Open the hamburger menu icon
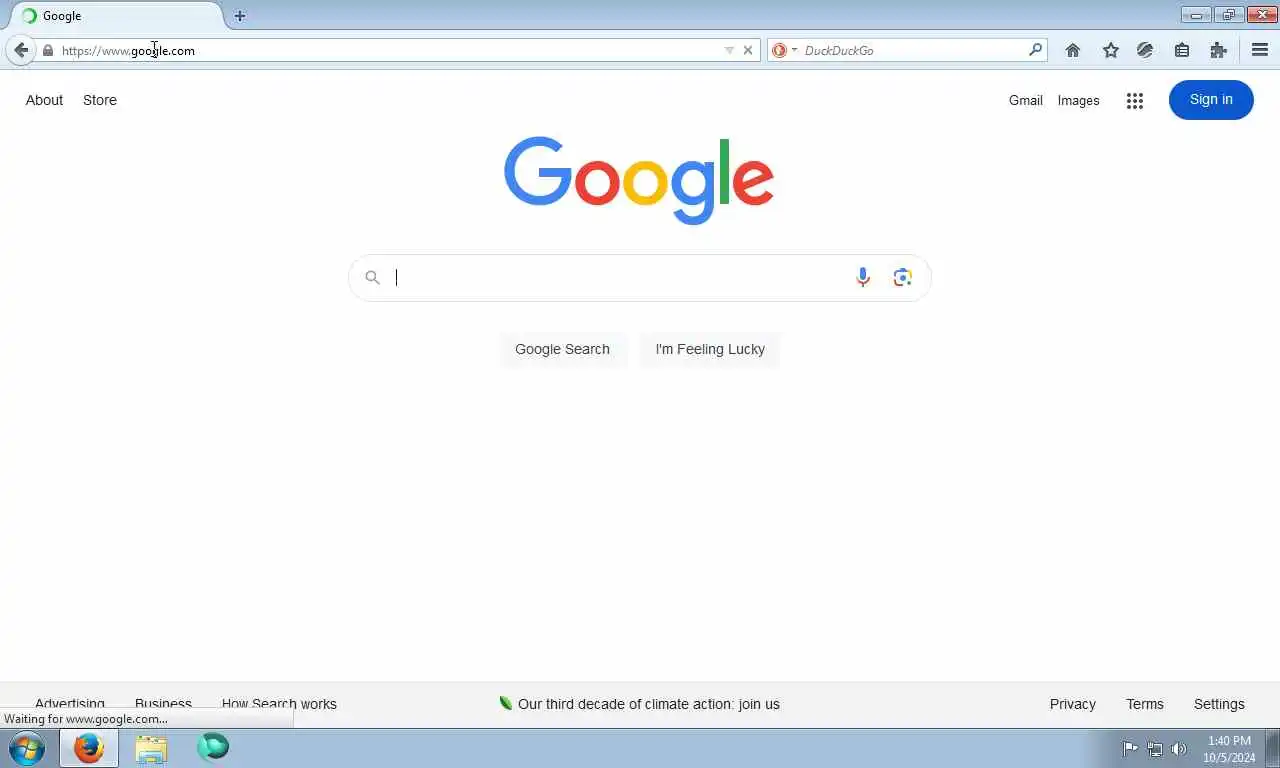 [x=1260, y=50]
